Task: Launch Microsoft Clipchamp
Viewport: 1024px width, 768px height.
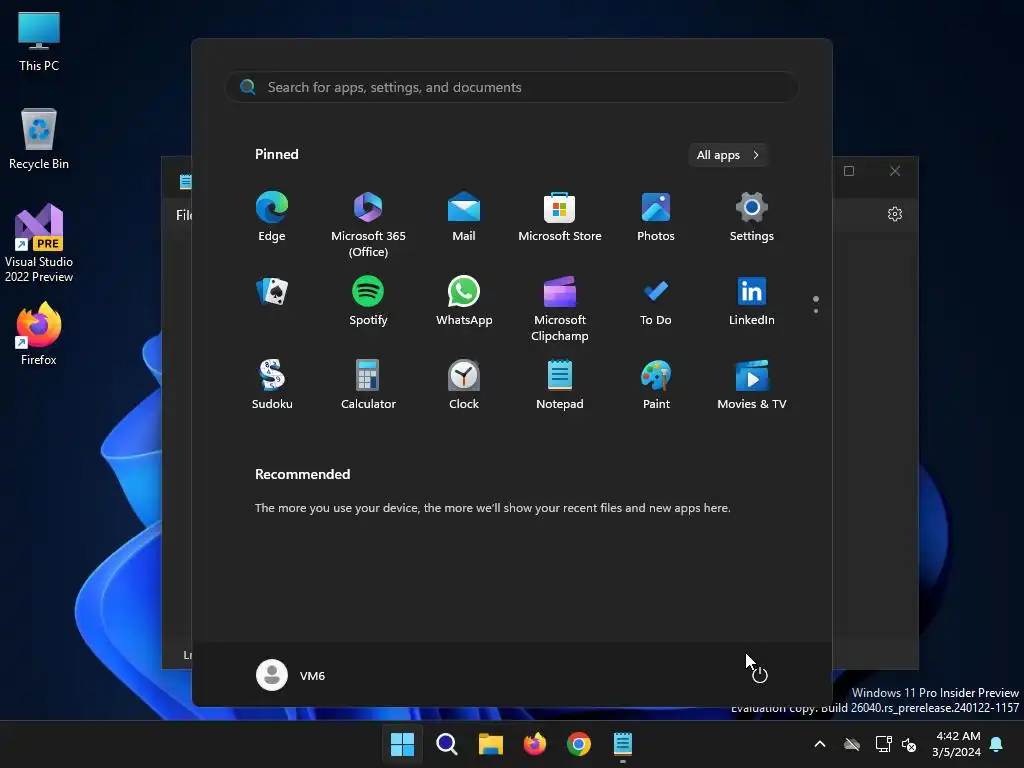Action: click(560, 308)
